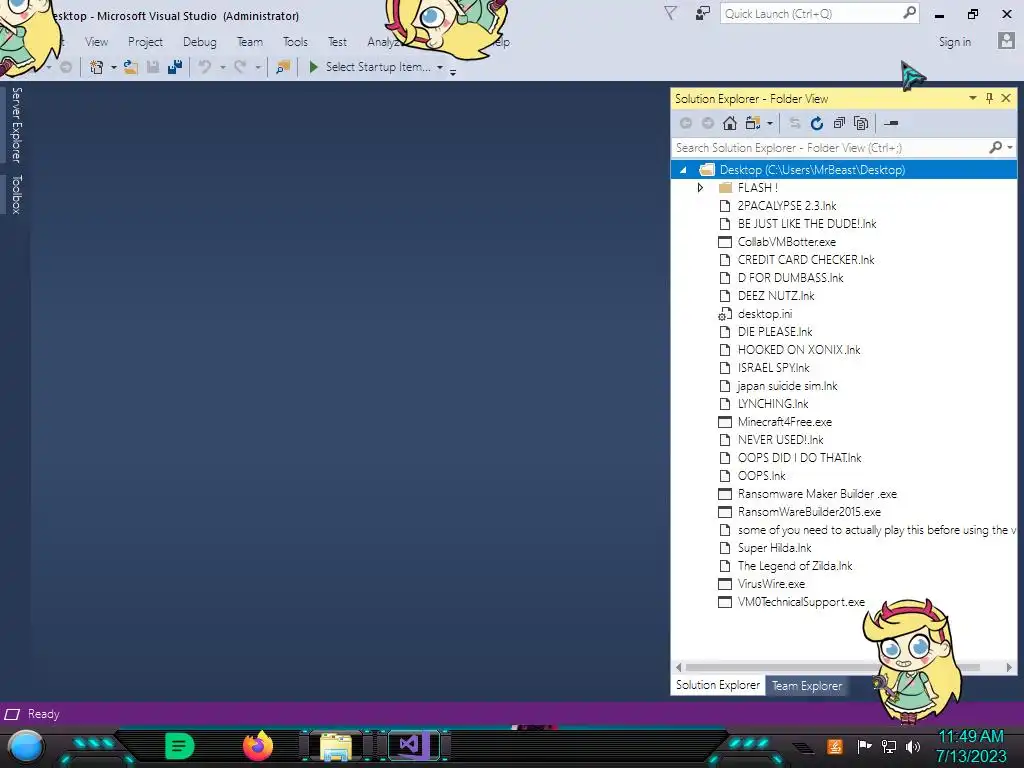The width and height of the screenshot is (1024, 768).
Task: Switch to the Team Explorer tab
Action: pos(807,686)
